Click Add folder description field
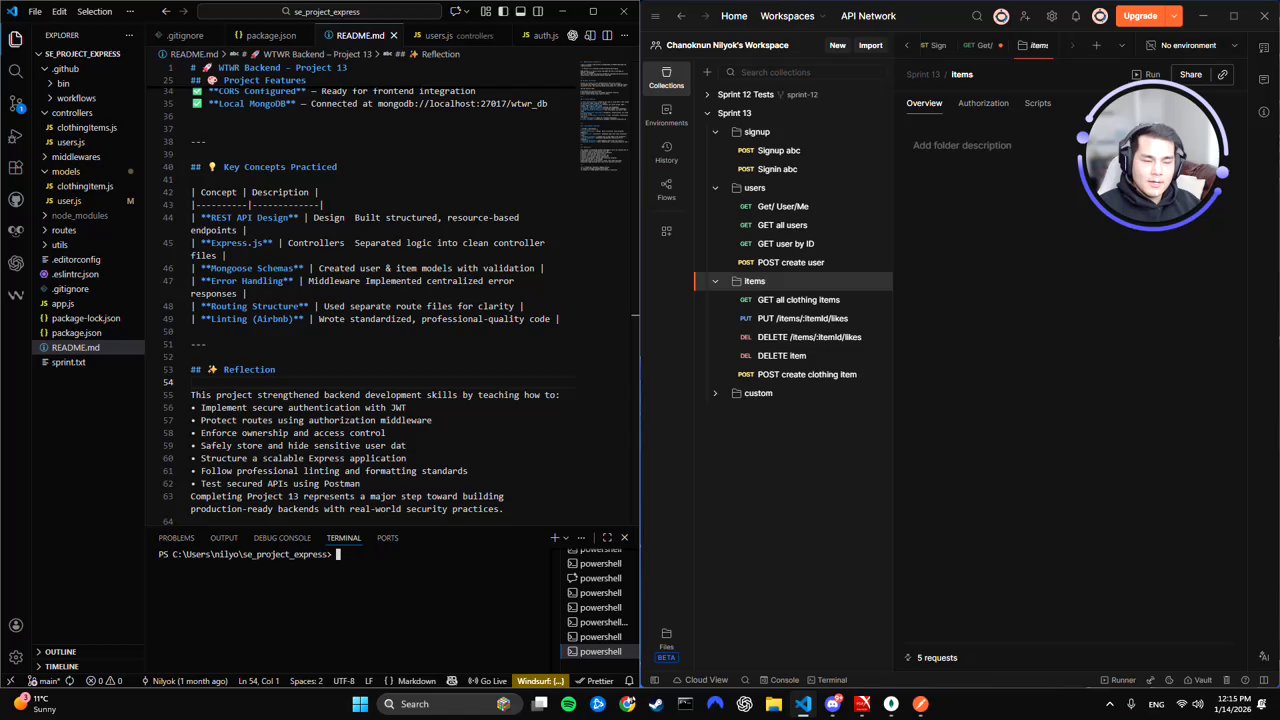Viewport: 1280px width, 720px height. point(961,145)
